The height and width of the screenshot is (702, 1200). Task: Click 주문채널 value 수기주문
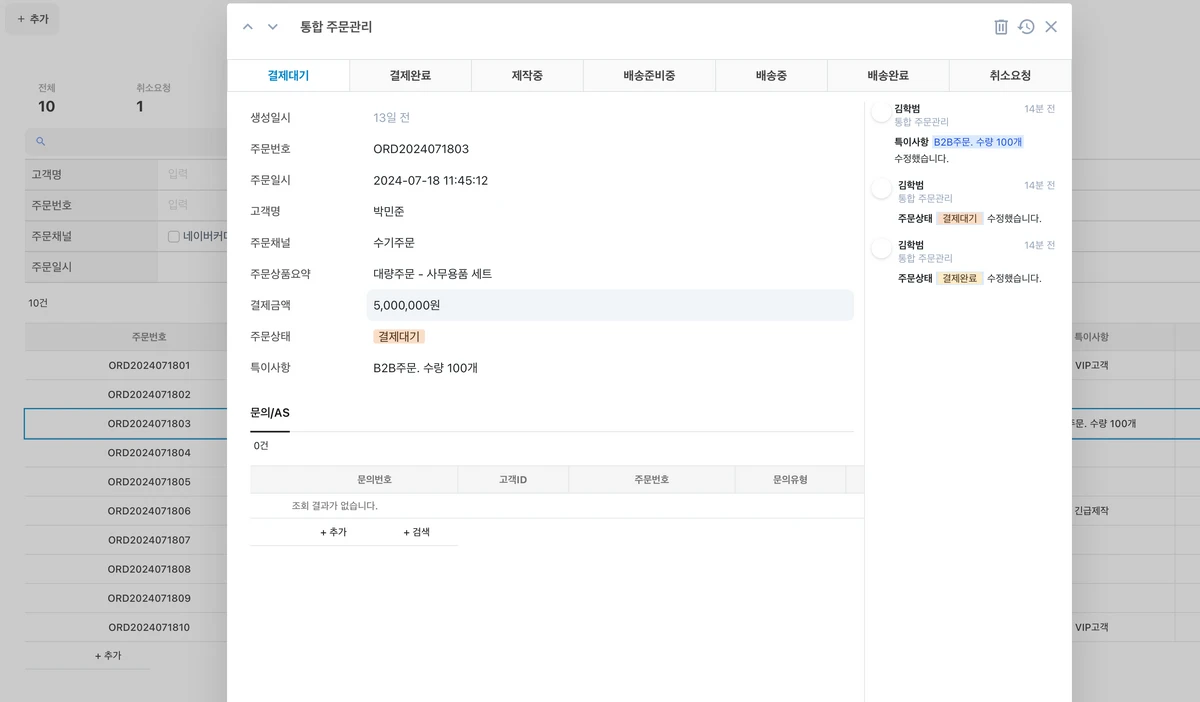394,243
